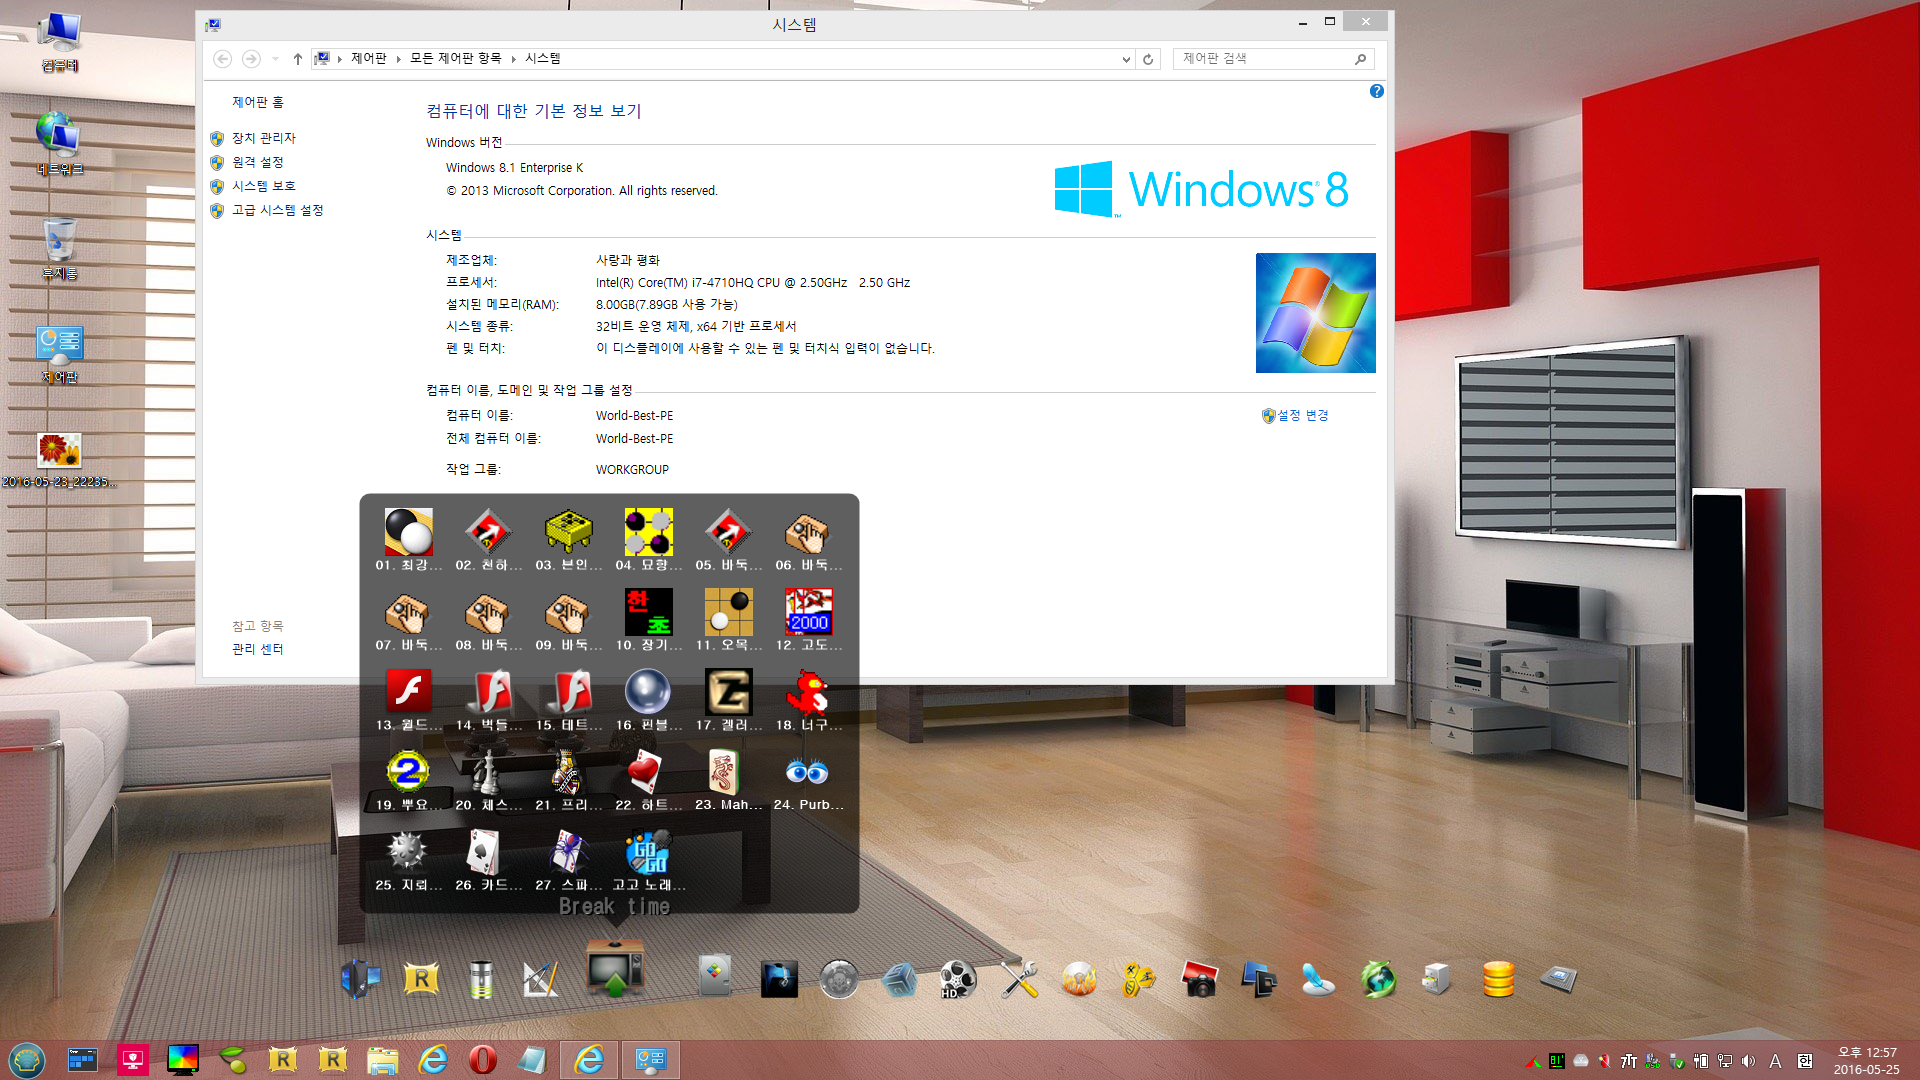Open game 25 Minesweeper mine icon

tap(409, 852)
